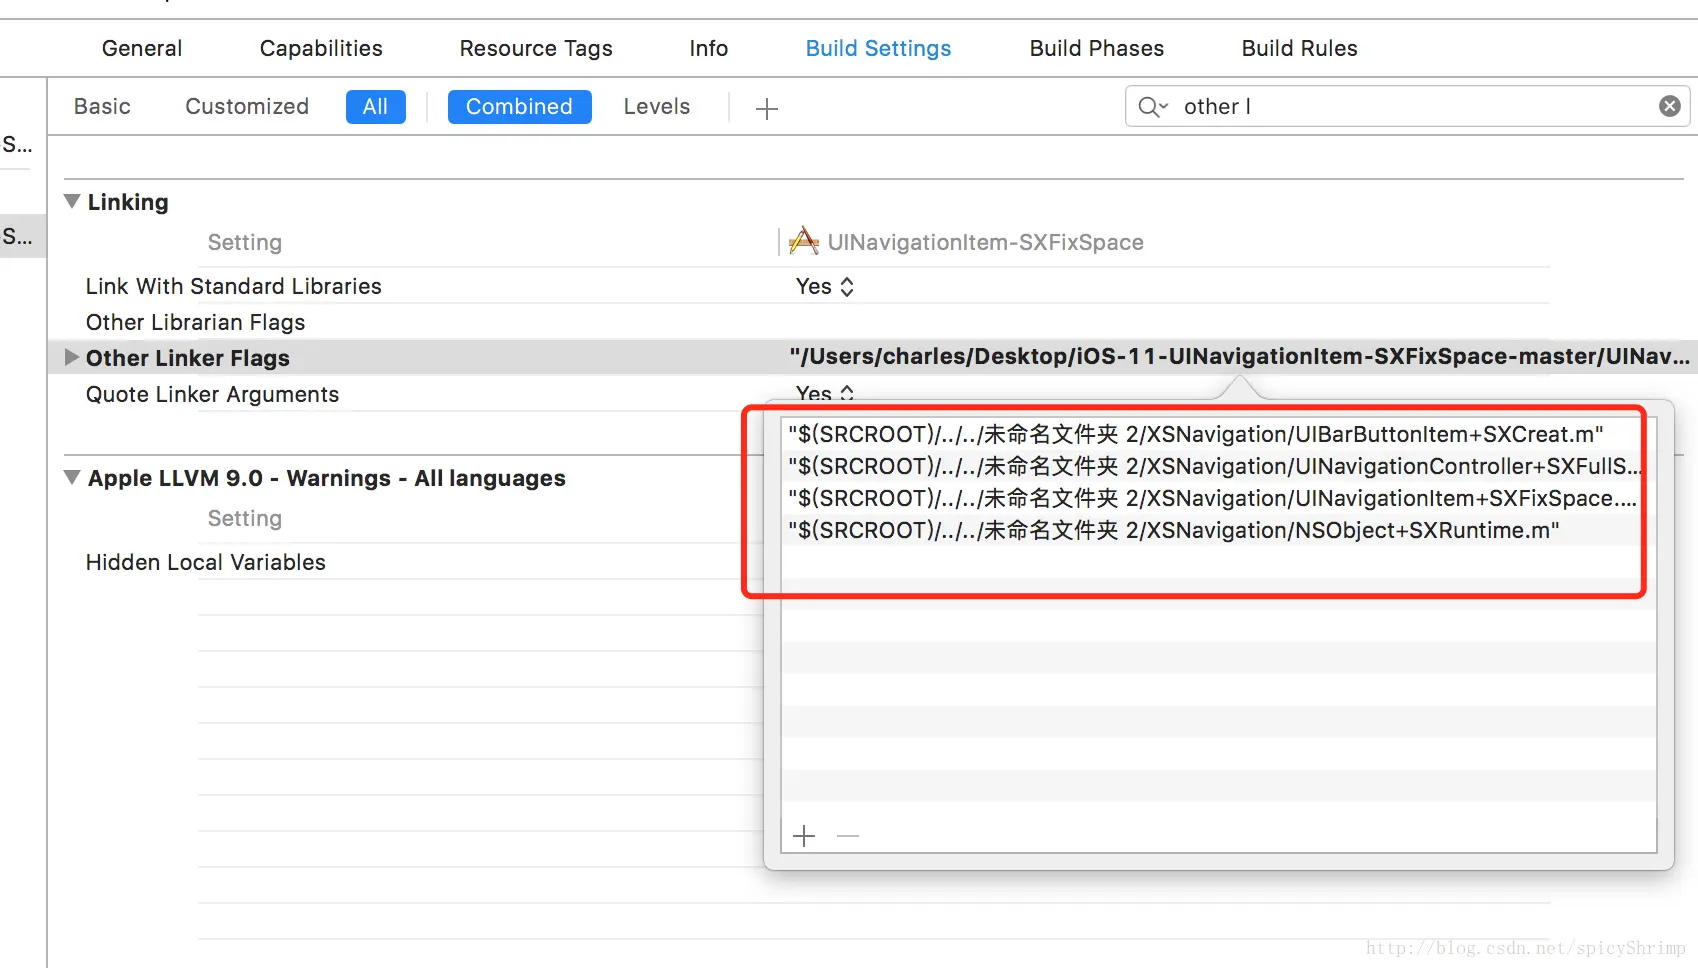Switch to the Capabilities tab

[321, 48]
